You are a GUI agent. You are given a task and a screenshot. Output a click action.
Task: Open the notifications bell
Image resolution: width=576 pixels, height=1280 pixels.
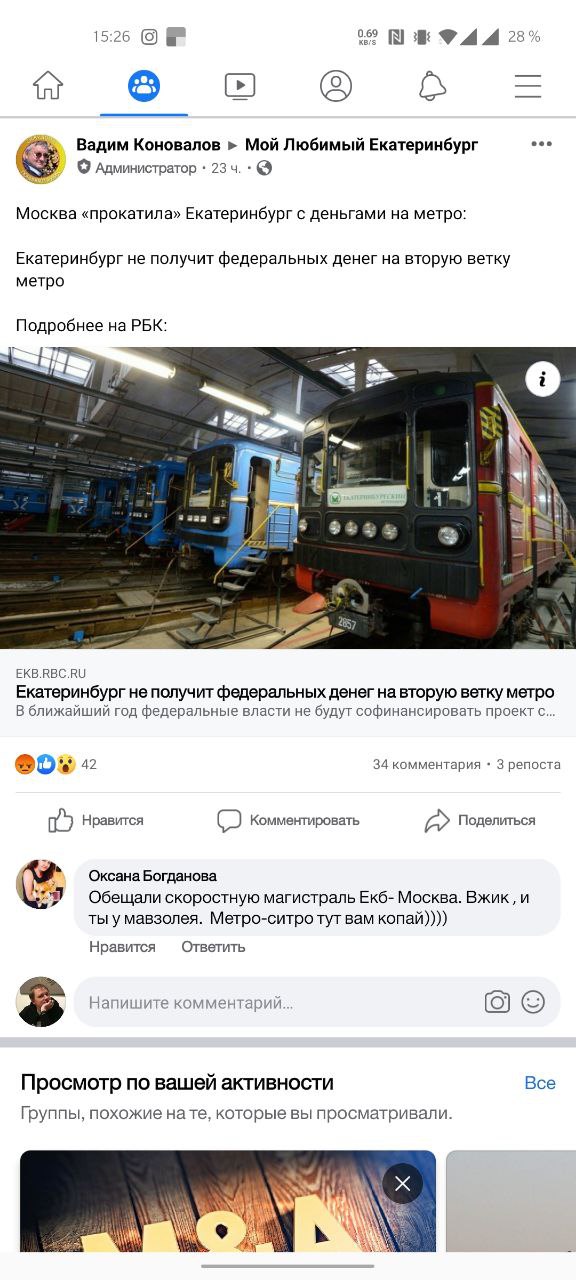click(432, 86)
